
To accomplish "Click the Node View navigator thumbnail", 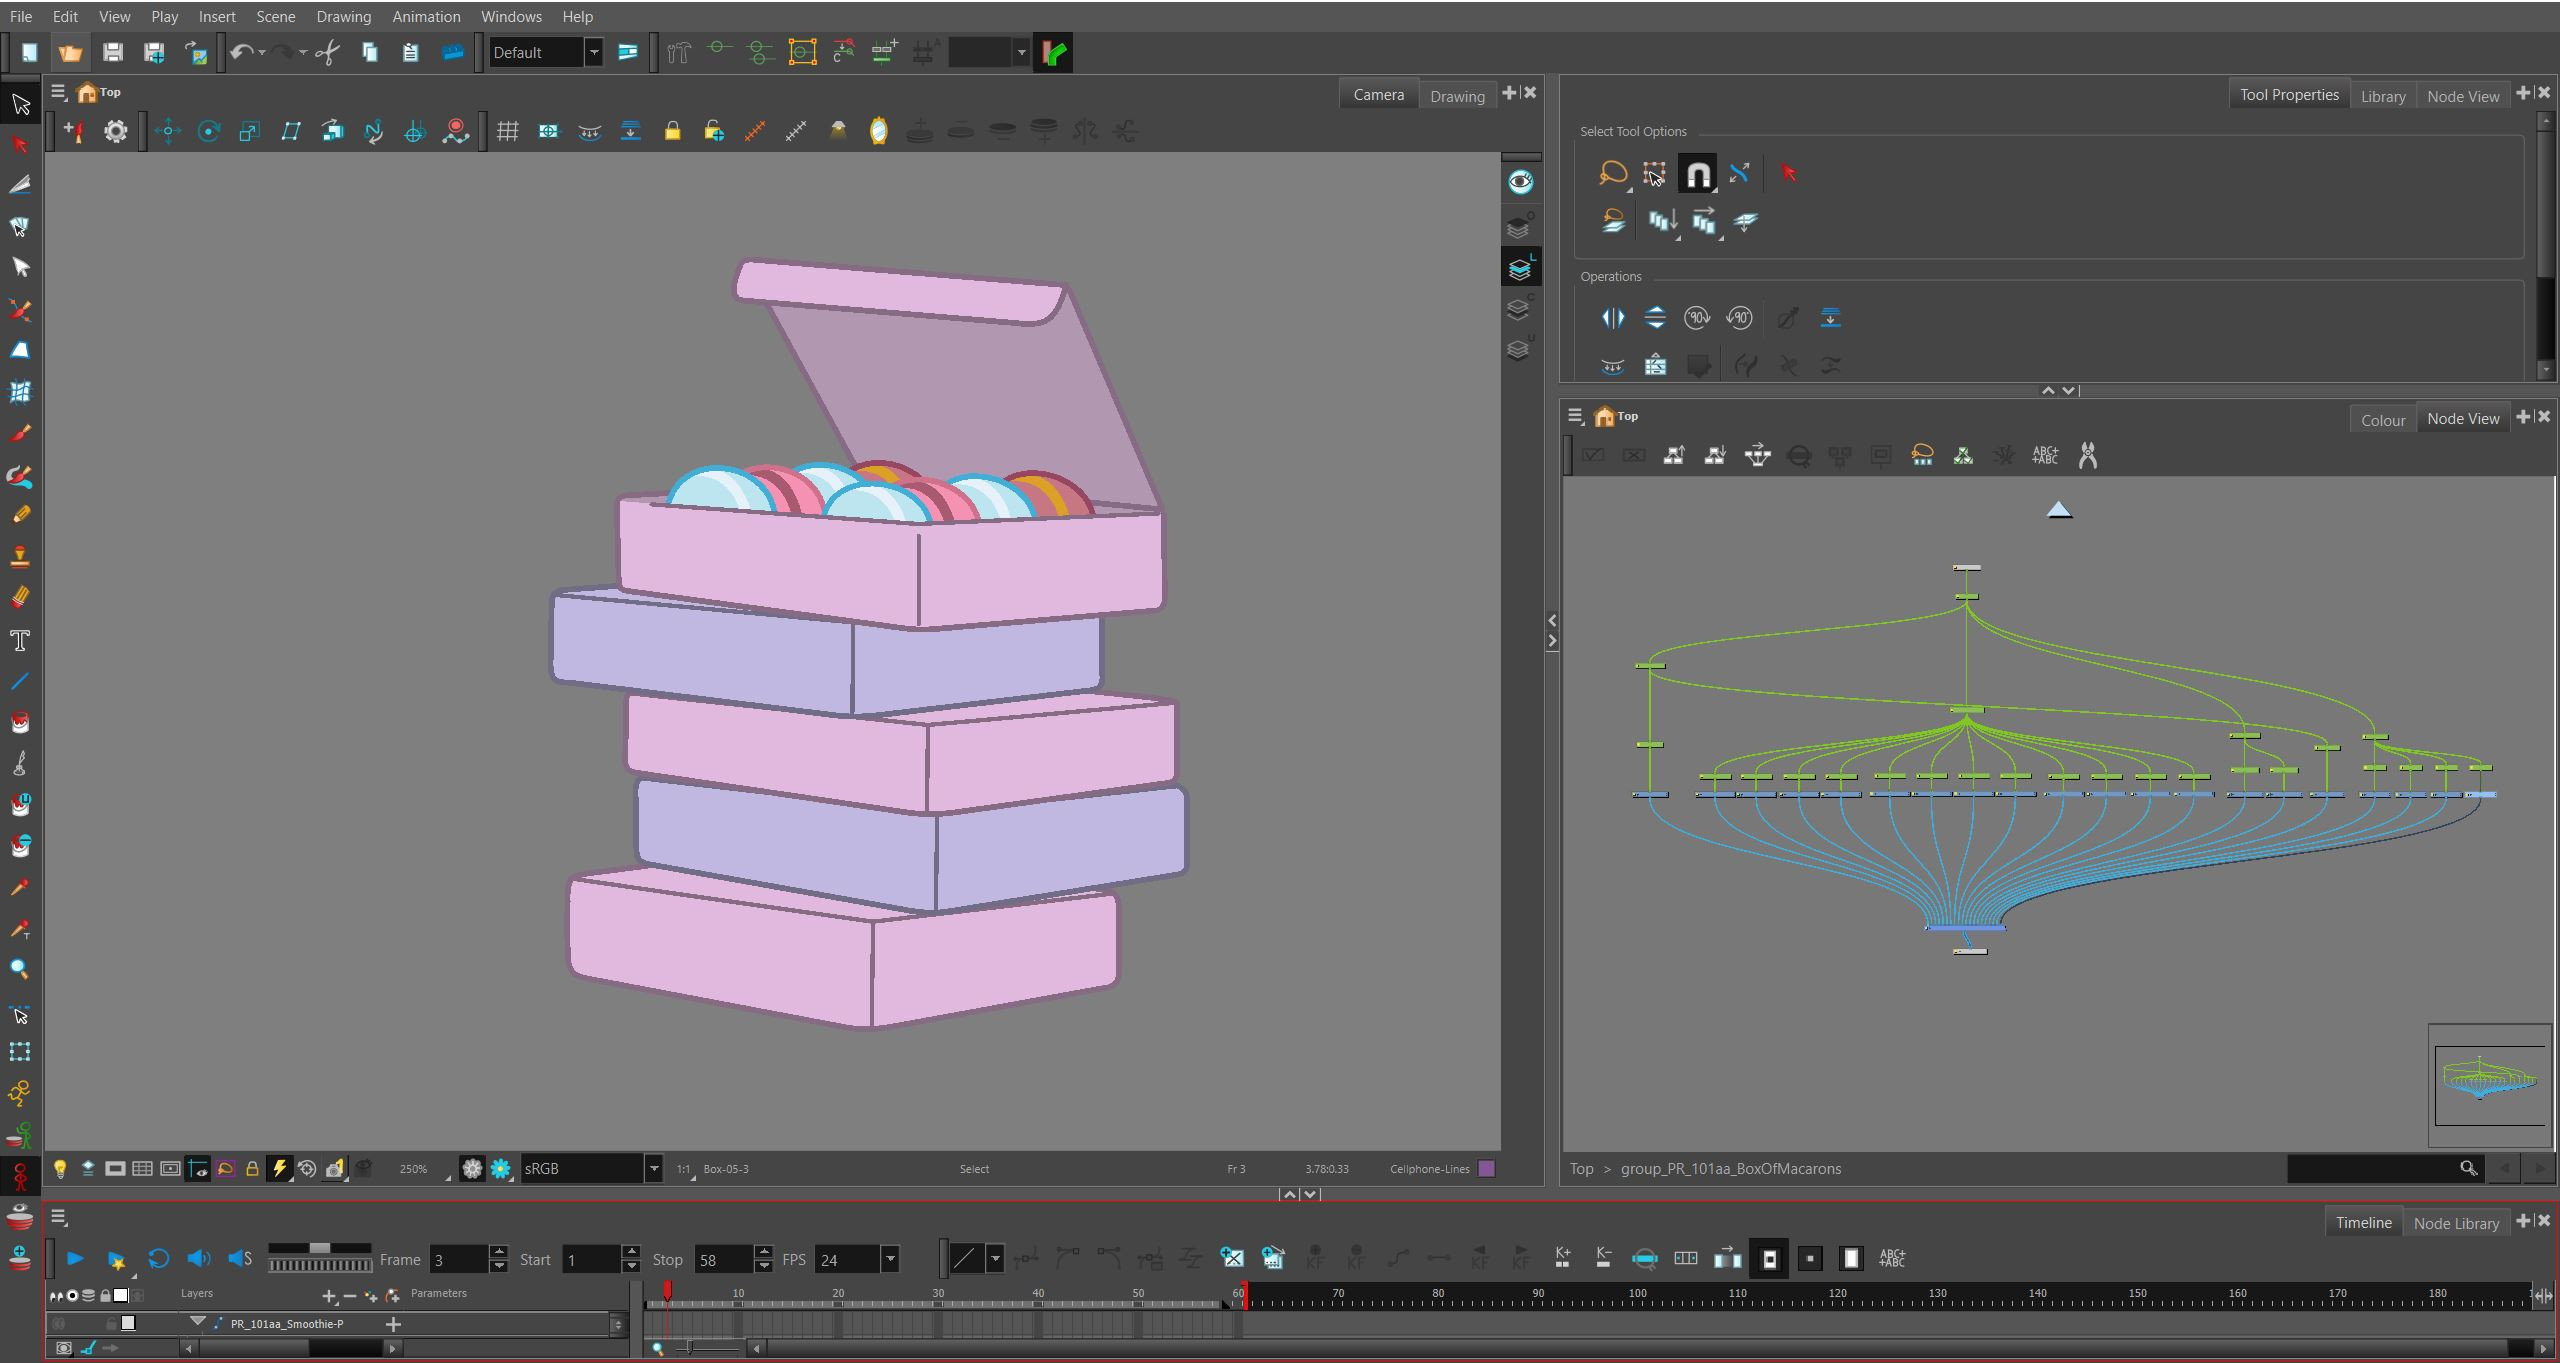I will coord(2489,1084).
